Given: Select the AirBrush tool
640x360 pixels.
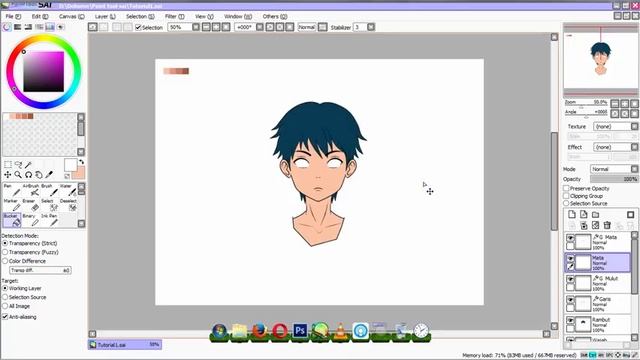Looking at the screenshot, I should point(31,190).
